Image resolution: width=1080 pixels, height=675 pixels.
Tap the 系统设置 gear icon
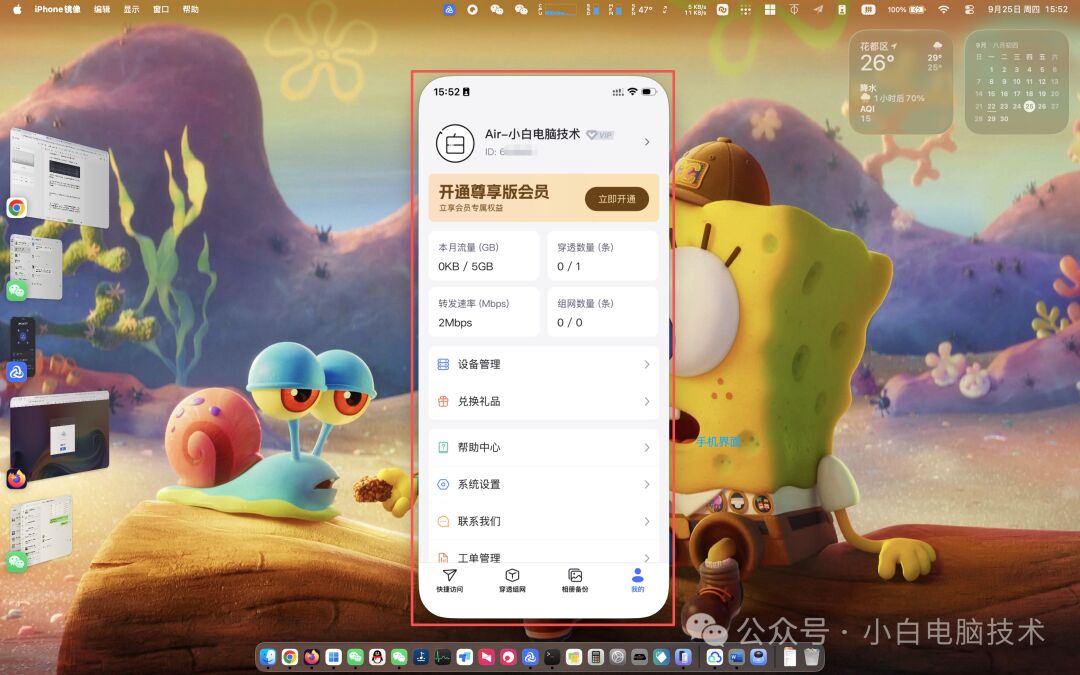click(443, 484)
